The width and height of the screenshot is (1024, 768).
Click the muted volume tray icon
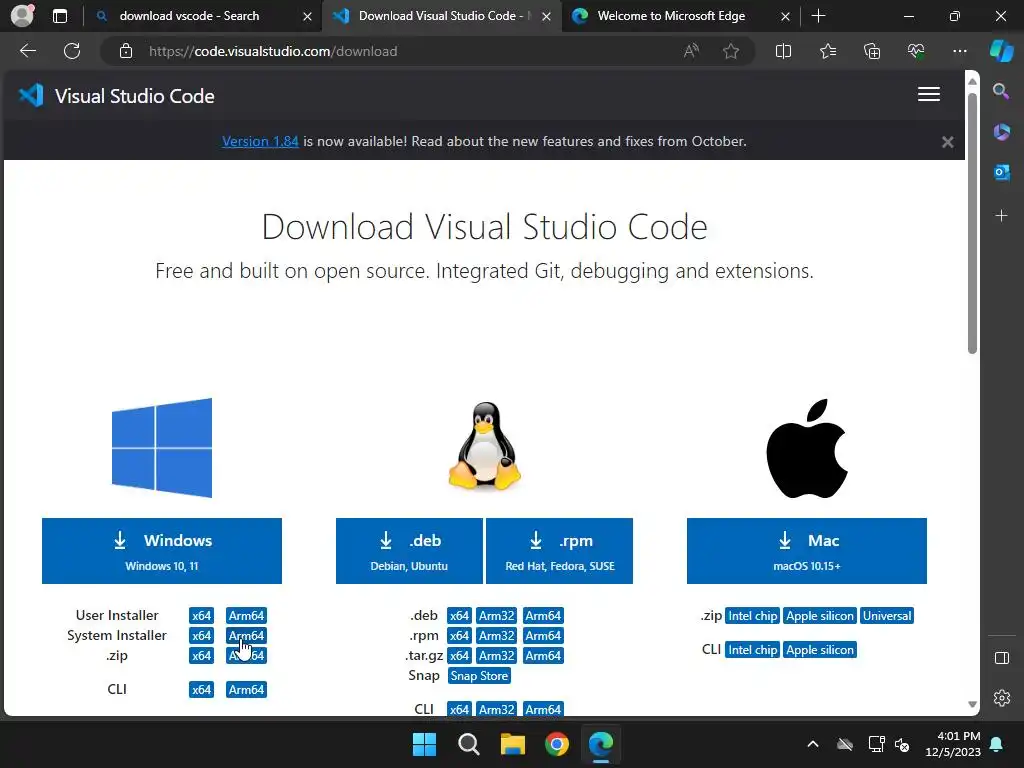[902, 744]
